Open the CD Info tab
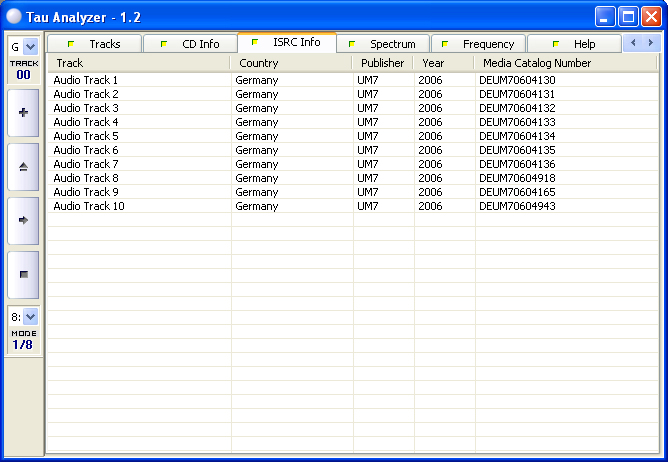 pyautogui.click(x=190, y=44)
